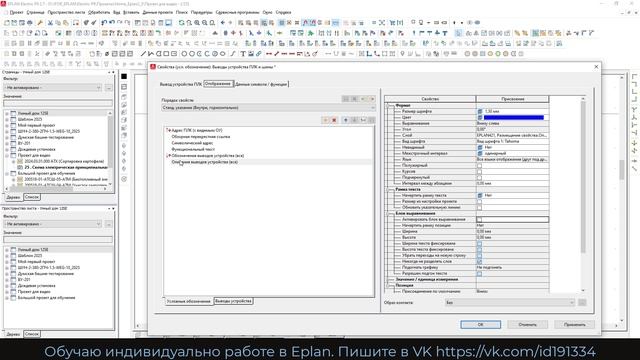Click the Paste icon in the top toolbar
Viewport: 640px width, 360px height.
pos(66,23)
